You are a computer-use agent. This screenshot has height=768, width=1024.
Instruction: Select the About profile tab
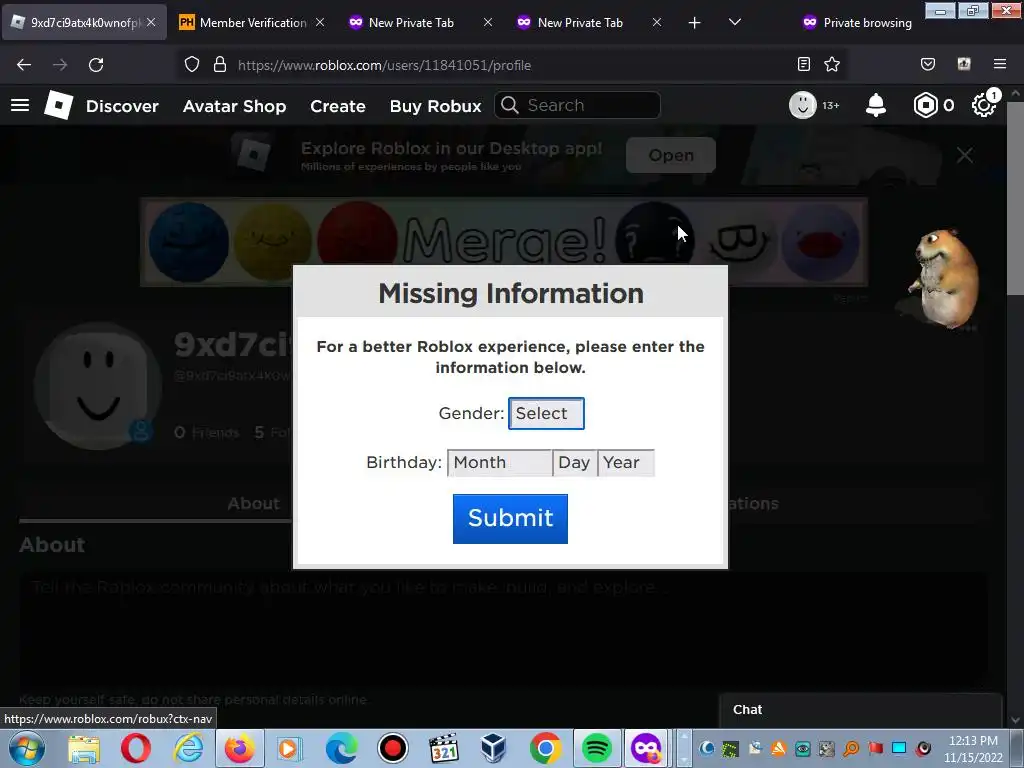(x=253, y=504)
